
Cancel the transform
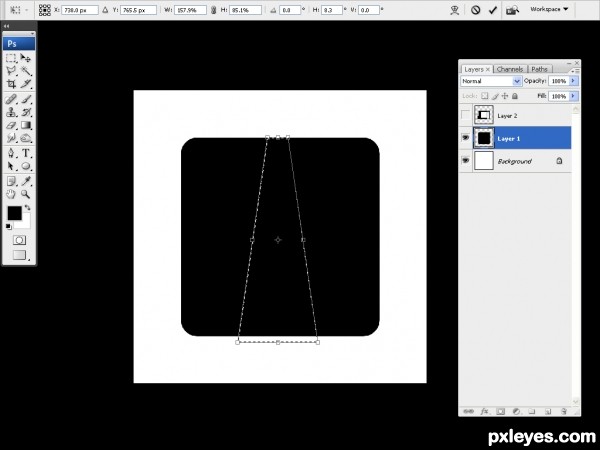[475, 10]
